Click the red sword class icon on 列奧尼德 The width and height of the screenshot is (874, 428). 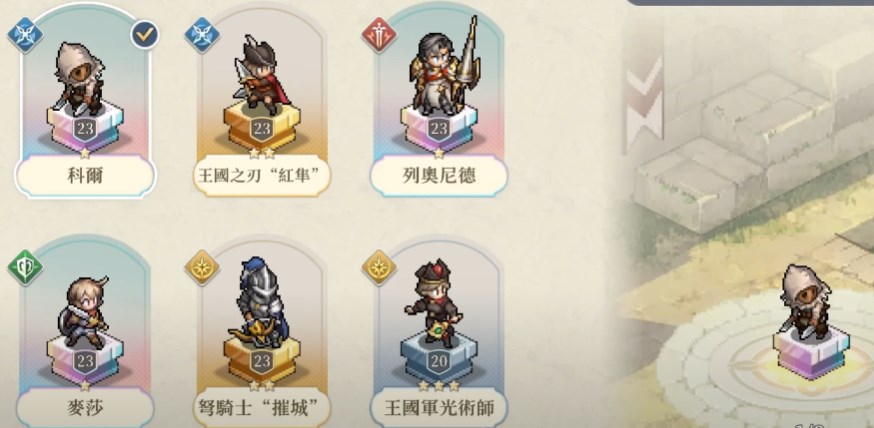point(379,35)
